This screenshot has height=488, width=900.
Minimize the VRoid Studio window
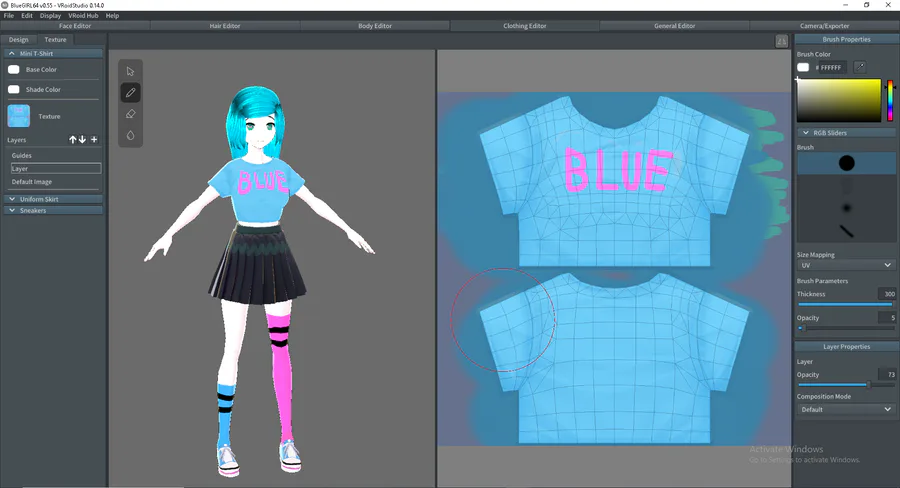point(845,5)
